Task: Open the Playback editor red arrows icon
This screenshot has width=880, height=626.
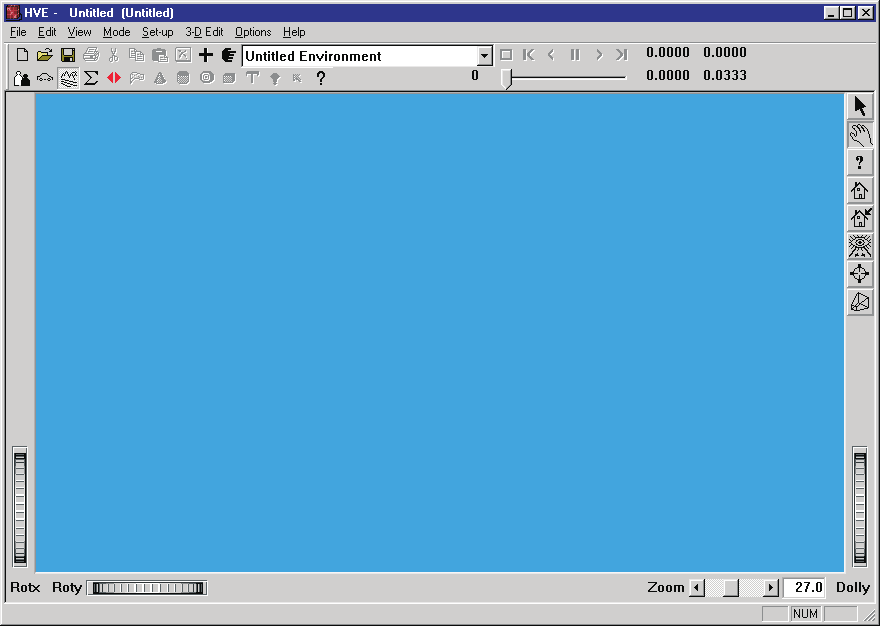Action: 114,78
